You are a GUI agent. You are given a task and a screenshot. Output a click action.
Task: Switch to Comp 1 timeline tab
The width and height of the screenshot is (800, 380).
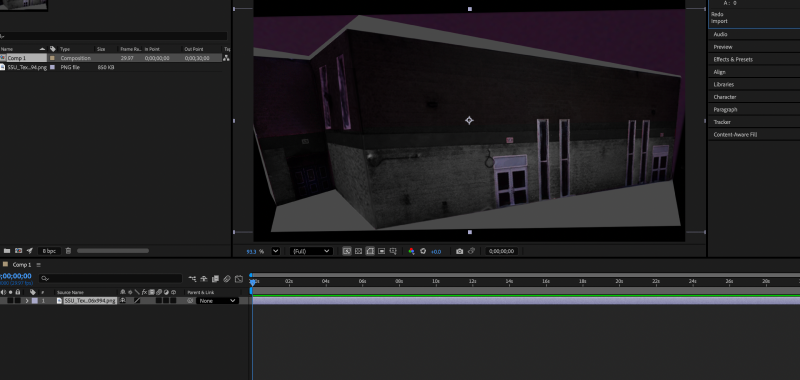click(x=22, y=265)
